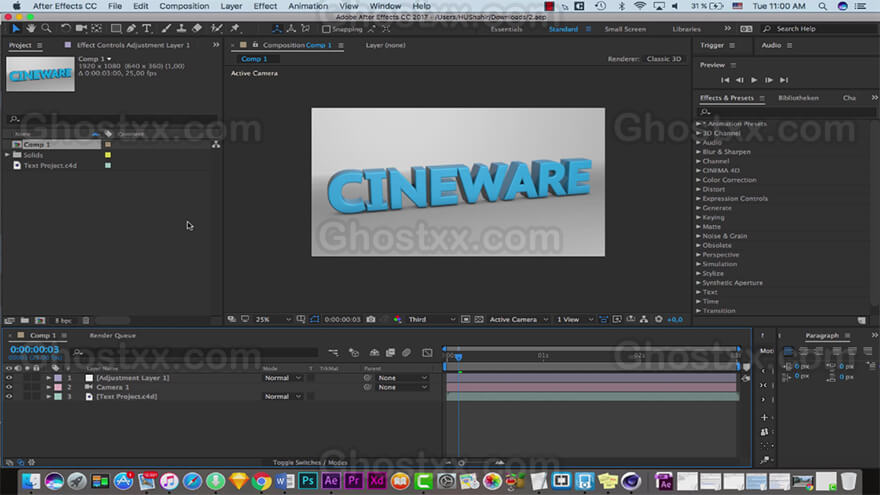Click the Composition Mini-Flowchart icon in timeline
Screen dimensions: 880x495
333,352
